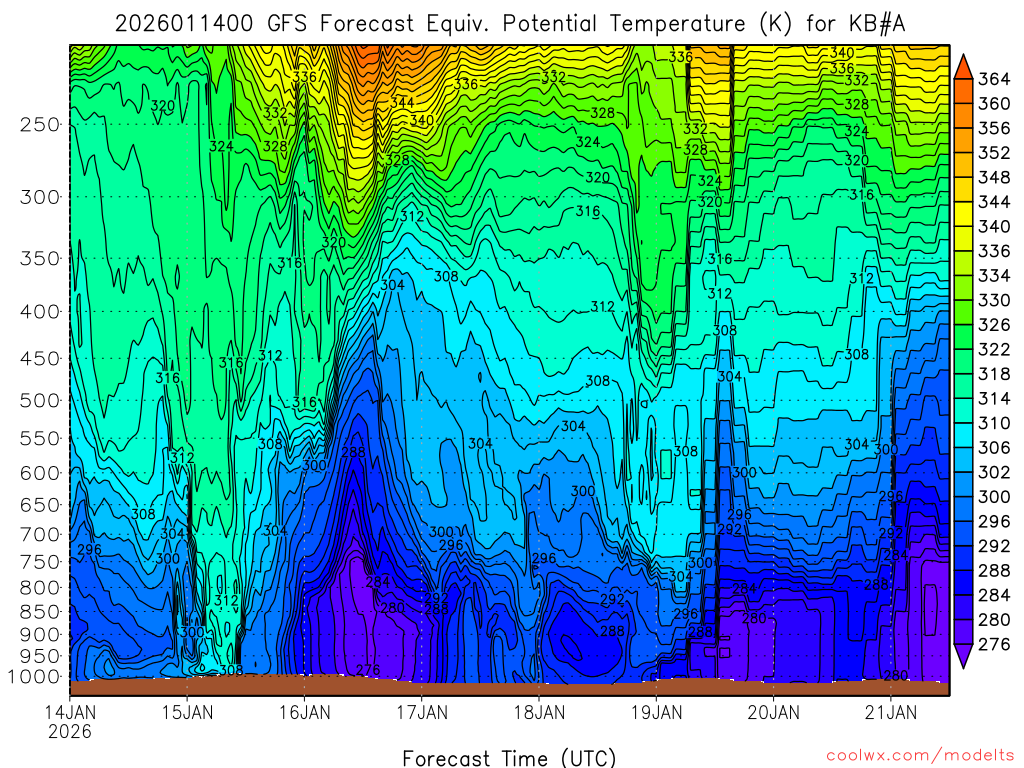The height and width of the screenshot is (768, 1024).
Task: Click the 18JAN tick label
Action: [x=539, y=713]
